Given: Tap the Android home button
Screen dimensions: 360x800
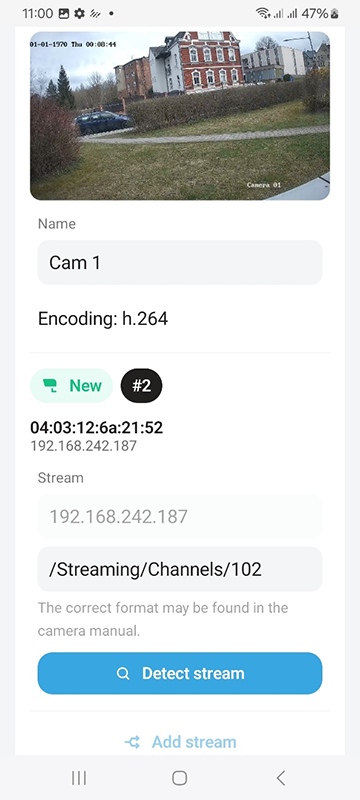Looking at the screenshot, I should [x=179, y=778].
